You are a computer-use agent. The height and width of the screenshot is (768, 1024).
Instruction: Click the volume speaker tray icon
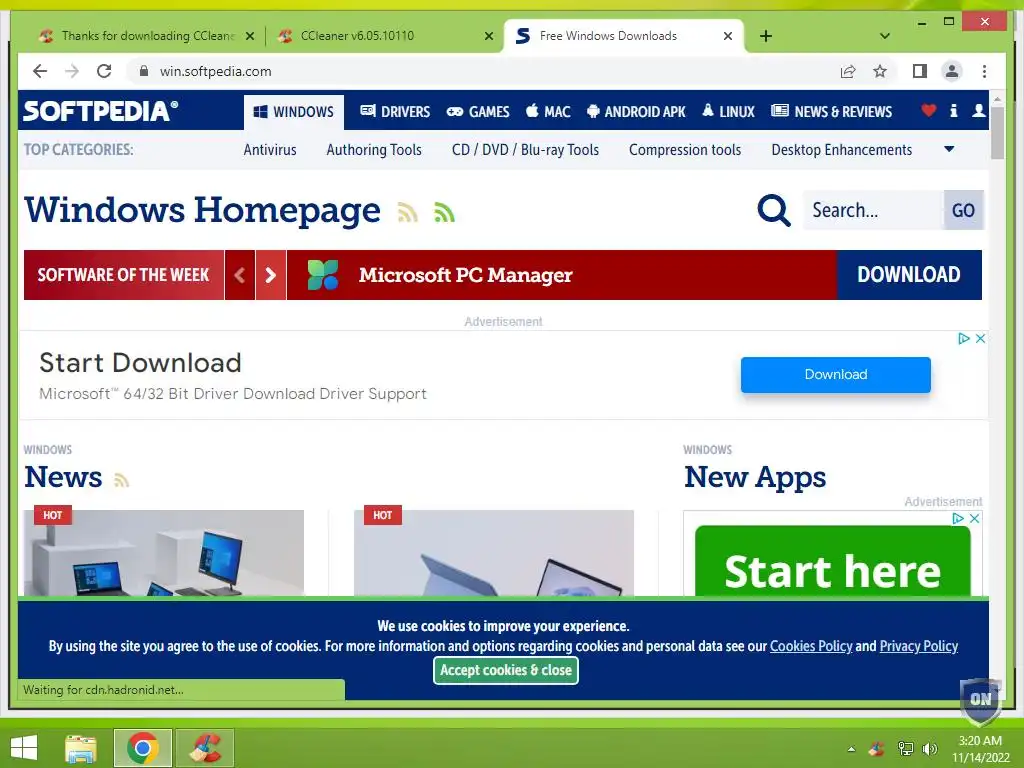929,749
